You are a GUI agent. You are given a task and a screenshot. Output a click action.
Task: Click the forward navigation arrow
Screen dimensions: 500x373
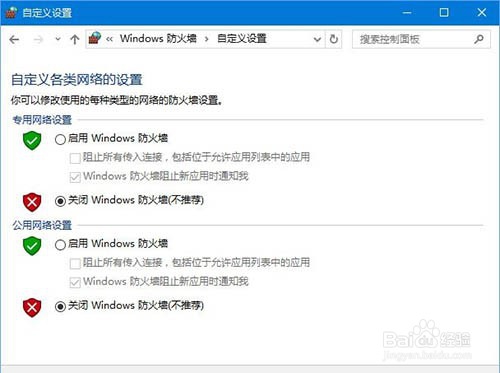pos(39,40)
